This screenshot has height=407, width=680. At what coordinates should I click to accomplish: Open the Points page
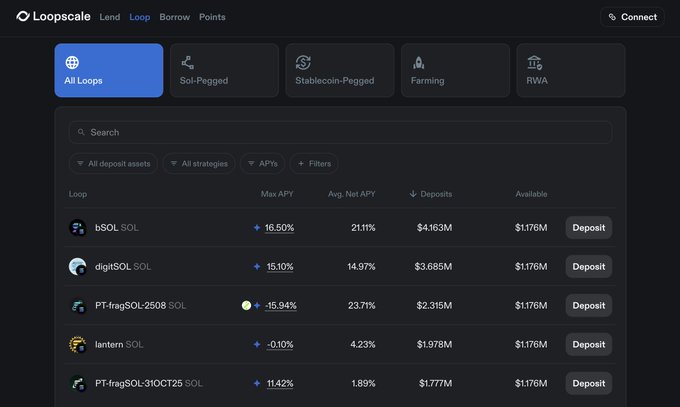point(212,17)
